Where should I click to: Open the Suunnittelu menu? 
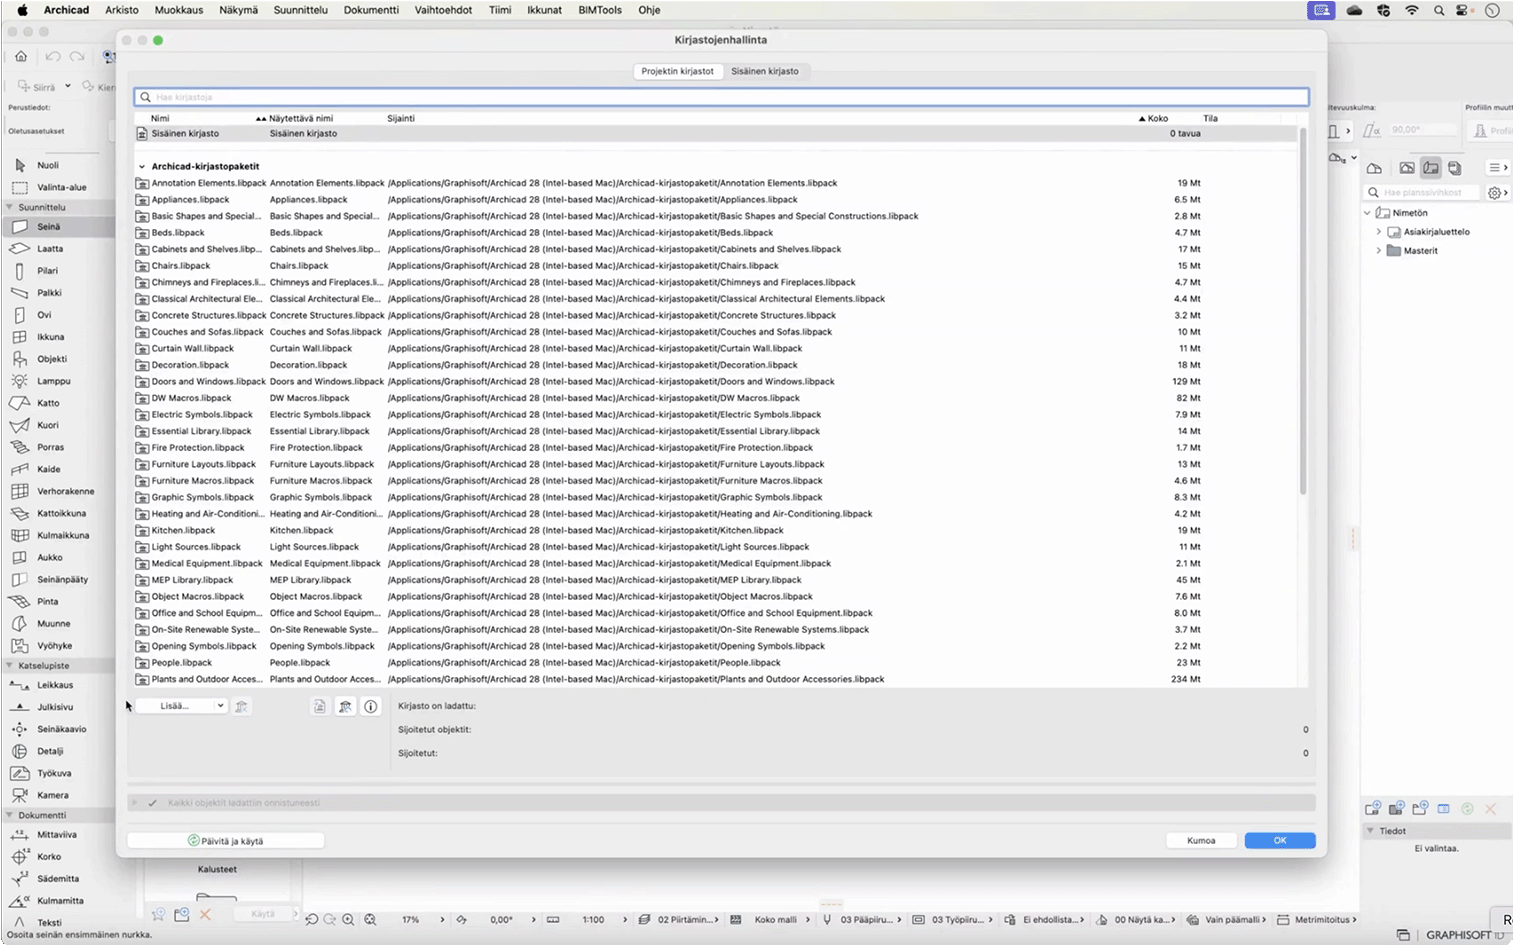(x=301, y=10)
